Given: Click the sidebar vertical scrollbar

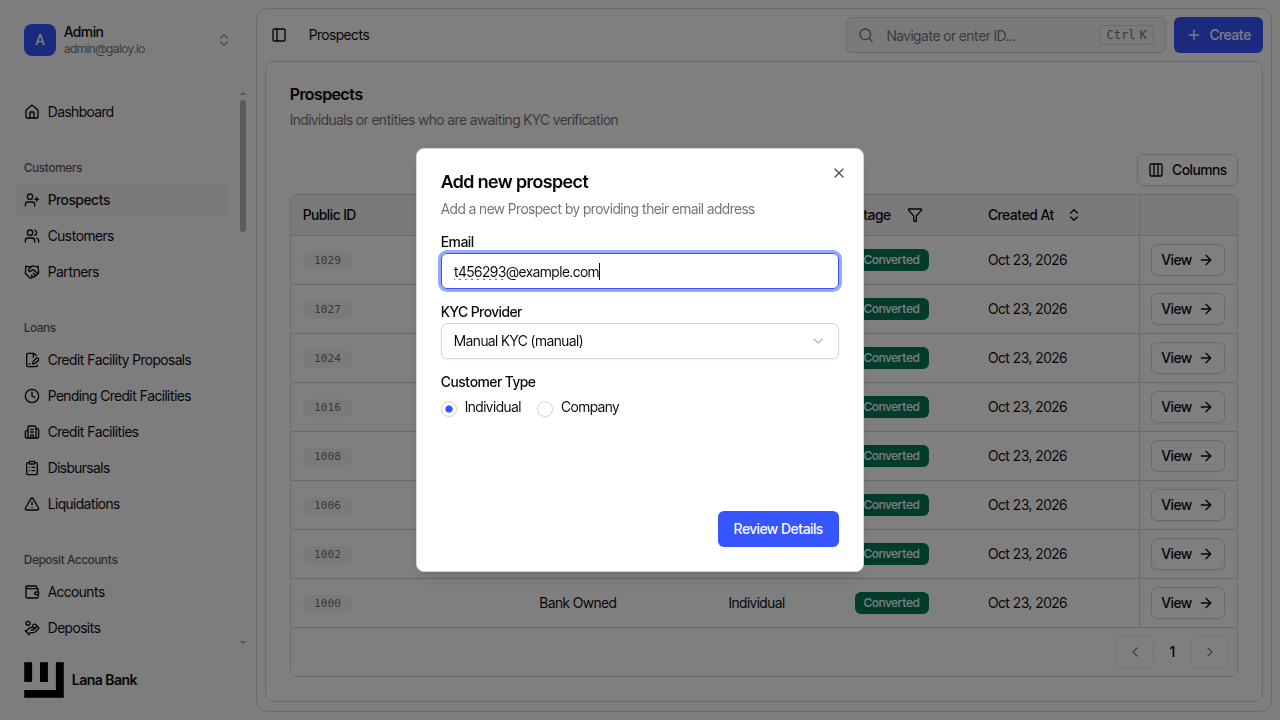Looking at the screenshot, I should click(x=242, y=165).
